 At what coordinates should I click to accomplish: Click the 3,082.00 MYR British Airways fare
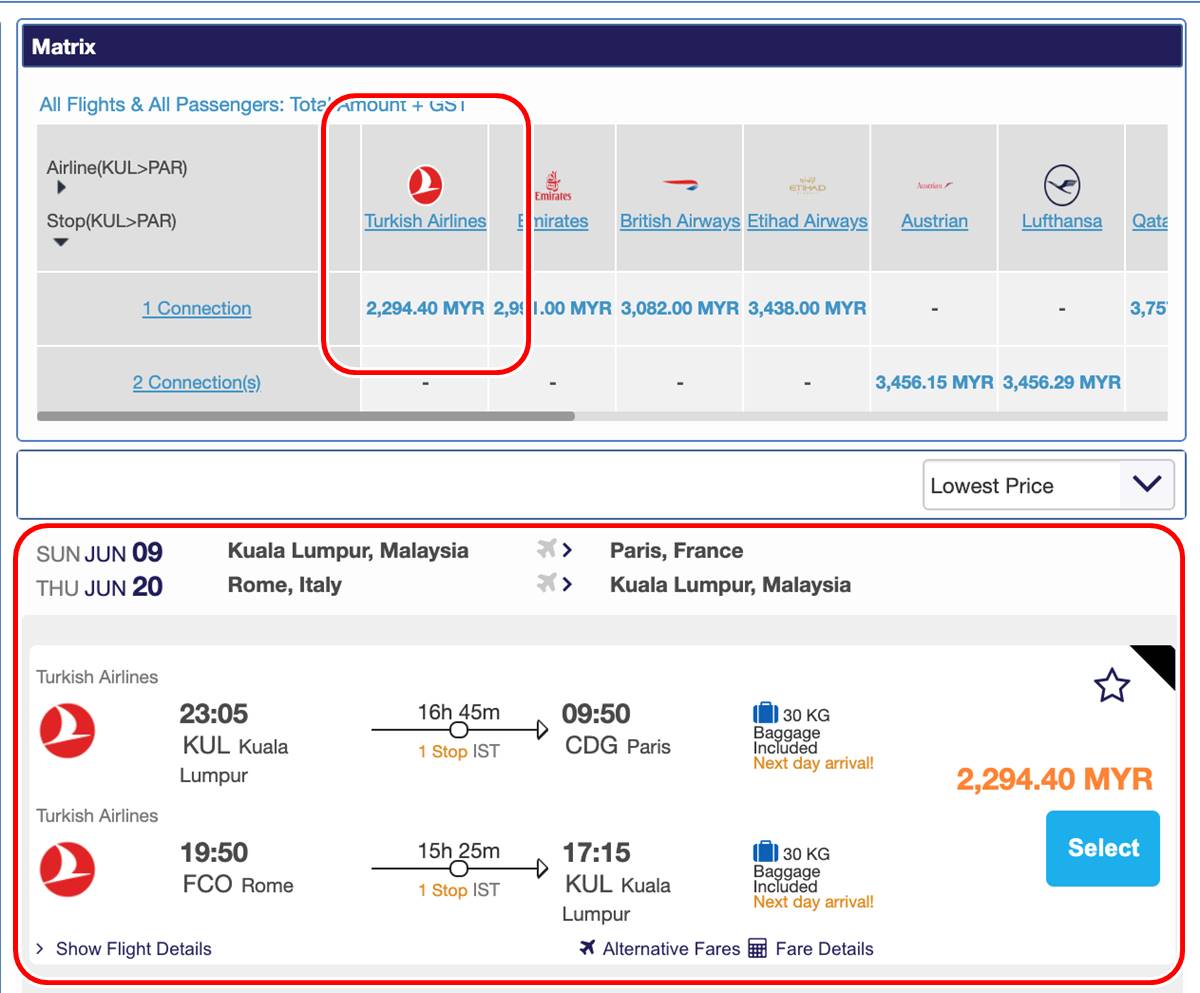680,309
